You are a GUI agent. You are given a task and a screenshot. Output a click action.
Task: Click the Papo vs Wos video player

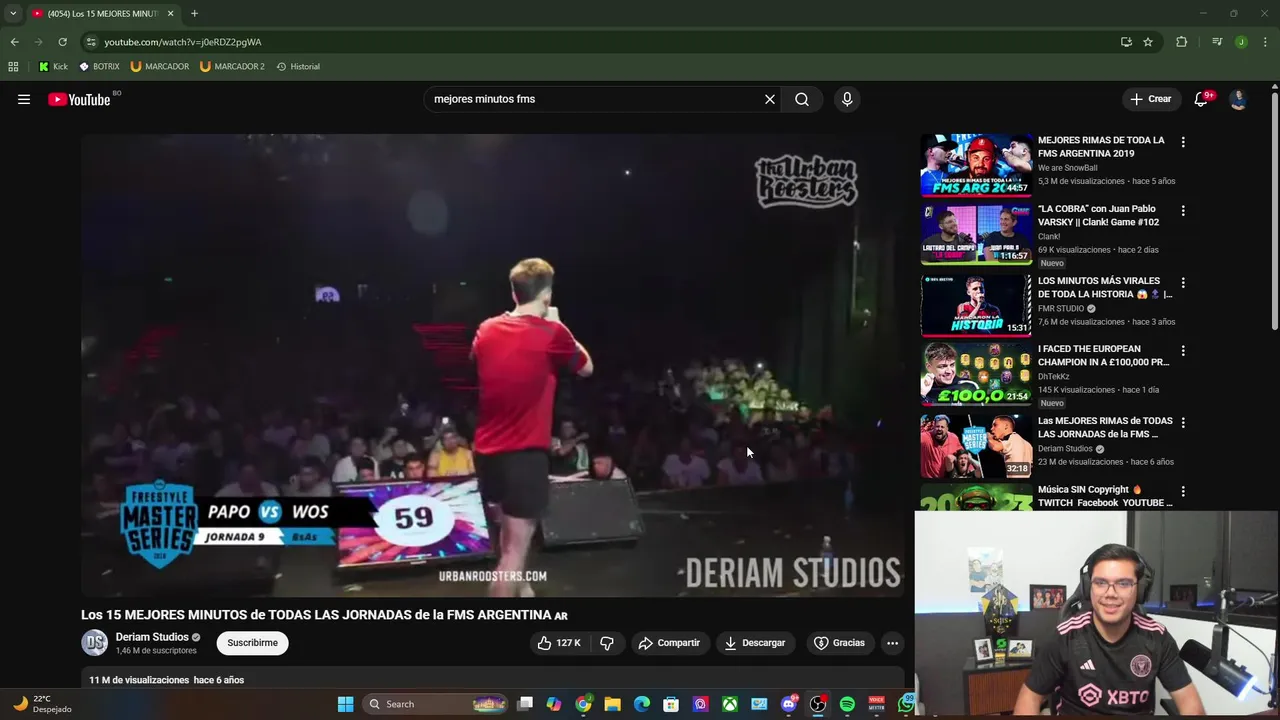click(x=492, y=365)
